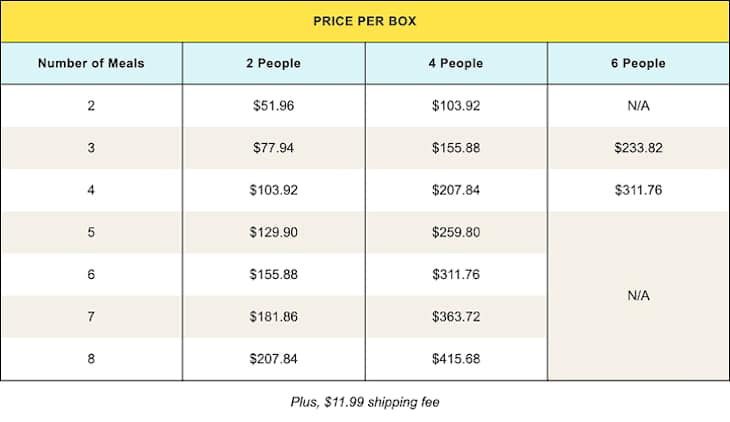The height and width of the screenshot is (422, 730).
Task: Click the 2 People column header
Action: pyautogui.click(x=273, y=63)
